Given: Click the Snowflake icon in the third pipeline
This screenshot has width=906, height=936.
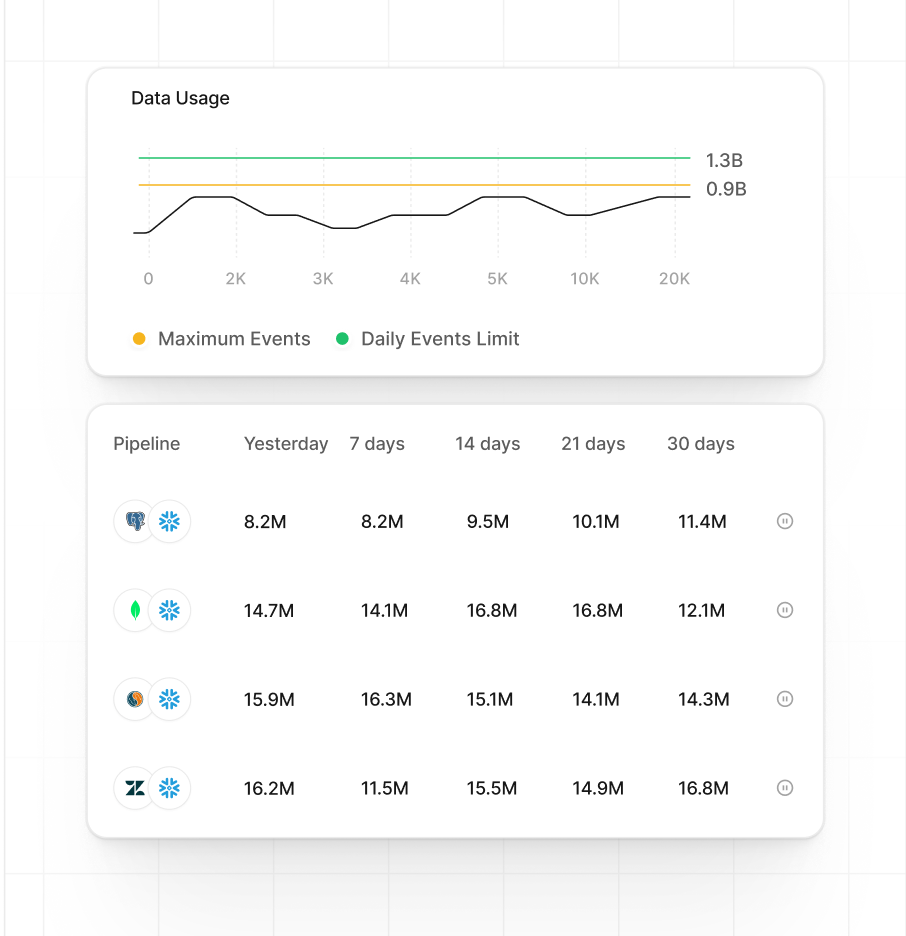Looking at the screenshot, I should coord(169,699).
